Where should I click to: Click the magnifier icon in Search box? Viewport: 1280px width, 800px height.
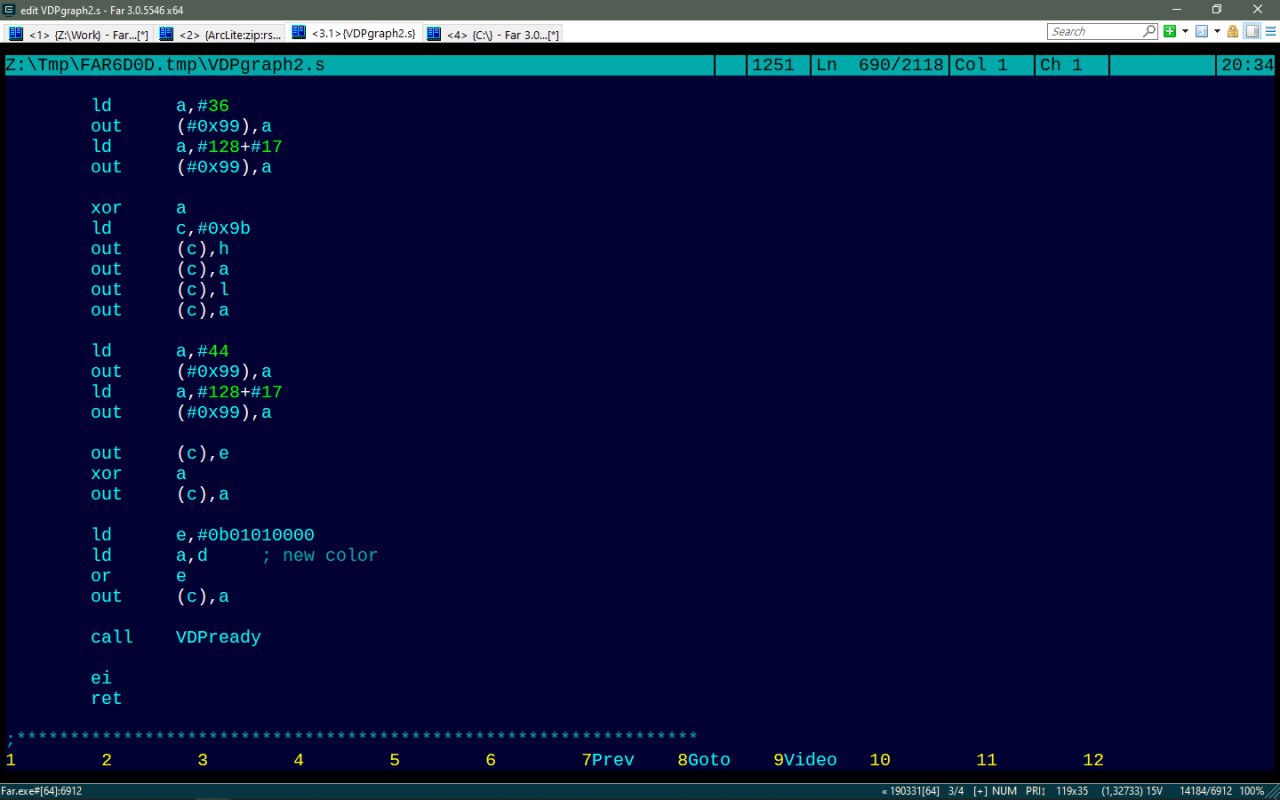pos(1150,32)
